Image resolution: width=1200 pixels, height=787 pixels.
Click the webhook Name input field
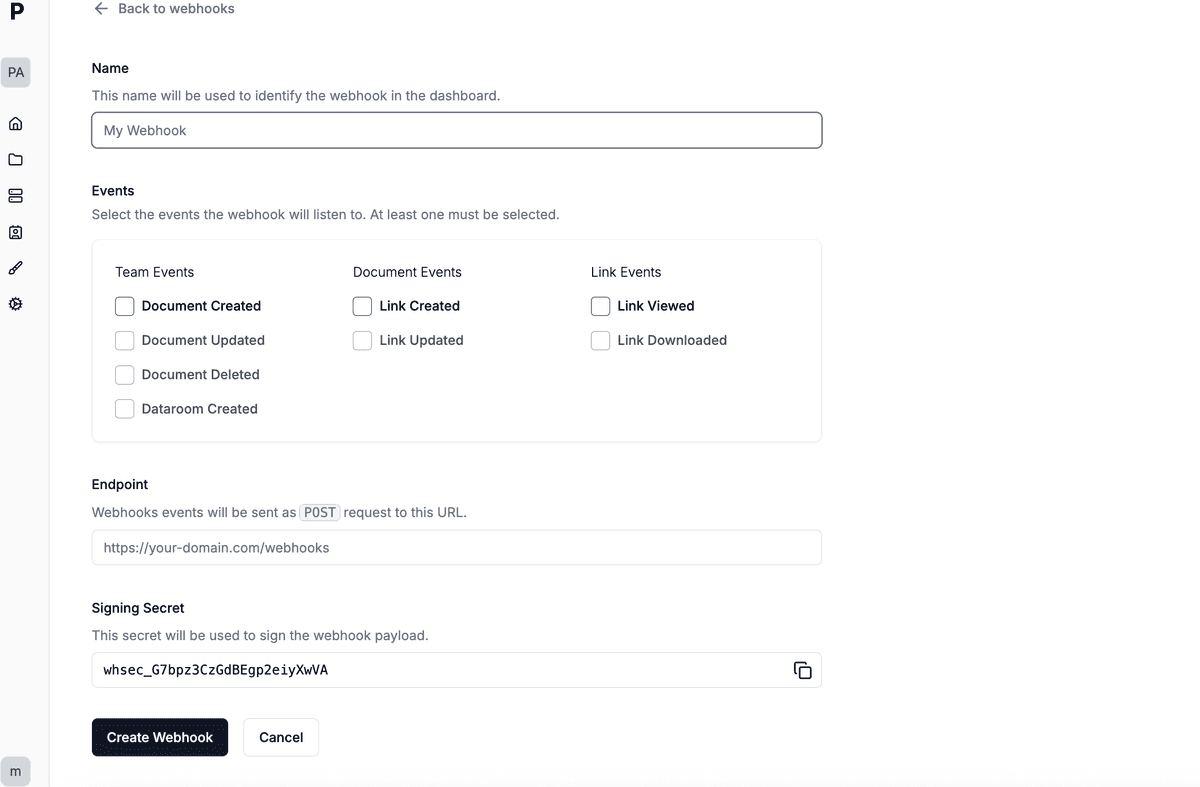coord(456,130)
